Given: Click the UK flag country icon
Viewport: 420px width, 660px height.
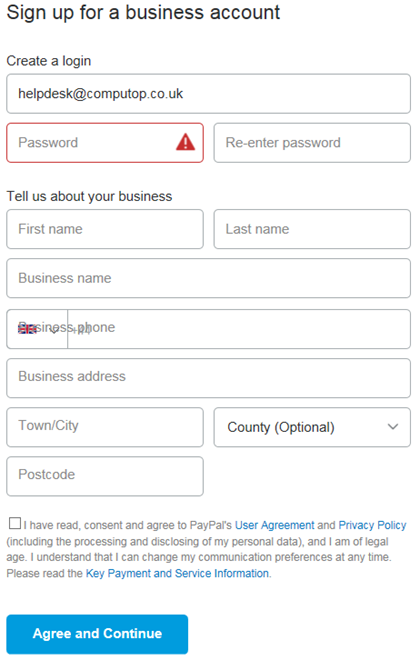Looking at the screenshot, I should pyautogui.click(x=27, y=329).
